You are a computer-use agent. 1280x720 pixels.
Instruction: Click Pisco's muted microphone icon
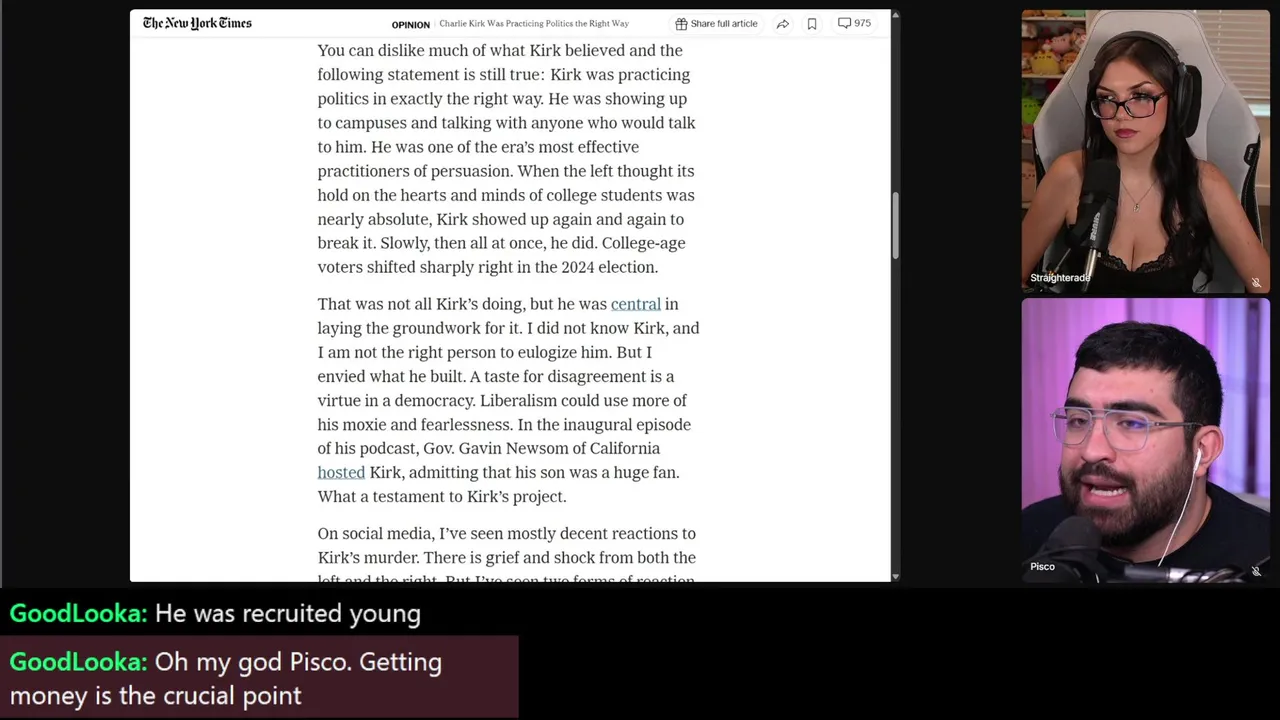pyautogui.click(x=1256, y=571)
